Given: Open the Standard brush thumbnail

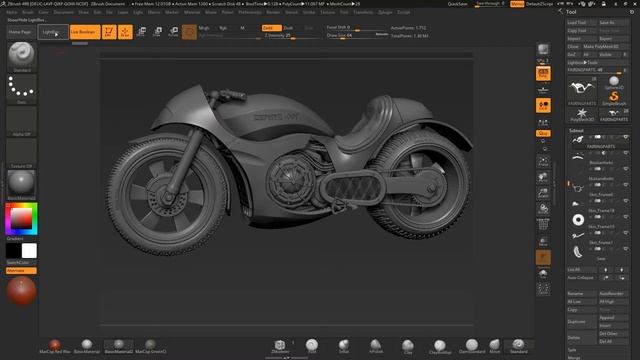Looking at the screenshot, I should pyautogui.click(x=22, y=57).
